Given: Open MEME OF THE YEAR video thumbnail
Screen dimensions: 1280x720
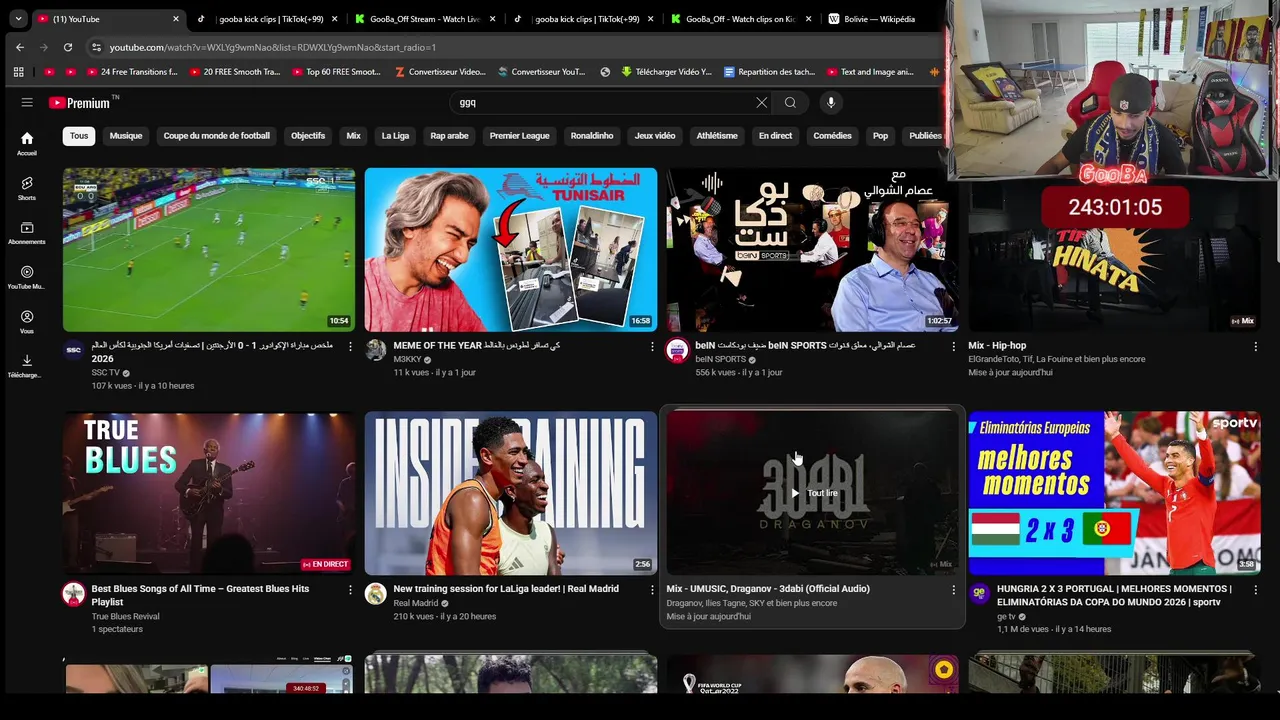Looking at the screenshot, I should tap(511, 249).
